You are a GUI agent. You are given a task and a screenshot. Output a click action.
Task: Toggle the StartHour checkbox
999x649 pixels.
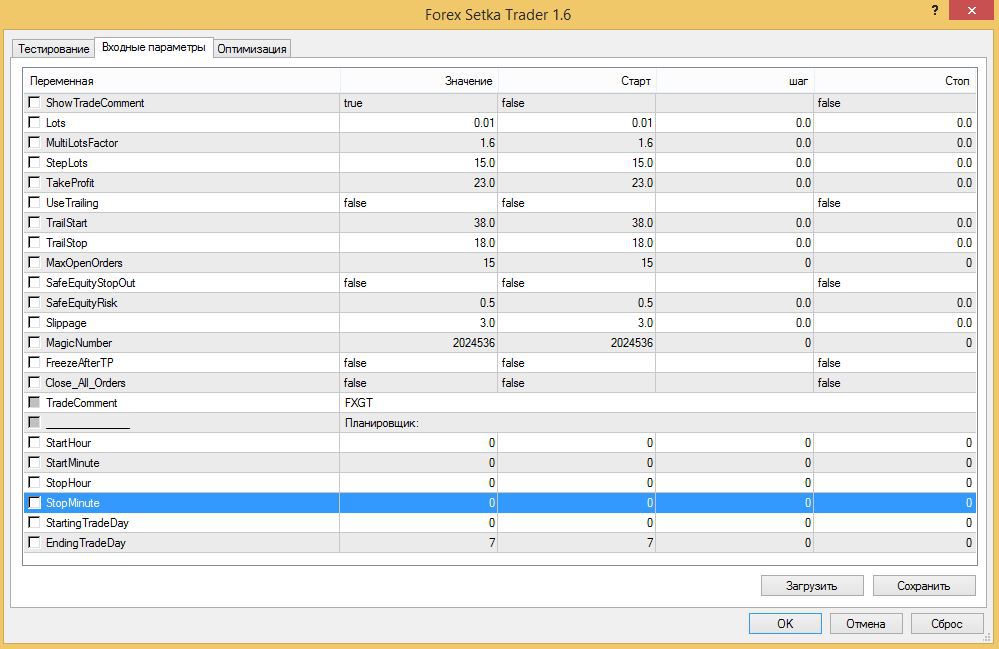(34, 442)
